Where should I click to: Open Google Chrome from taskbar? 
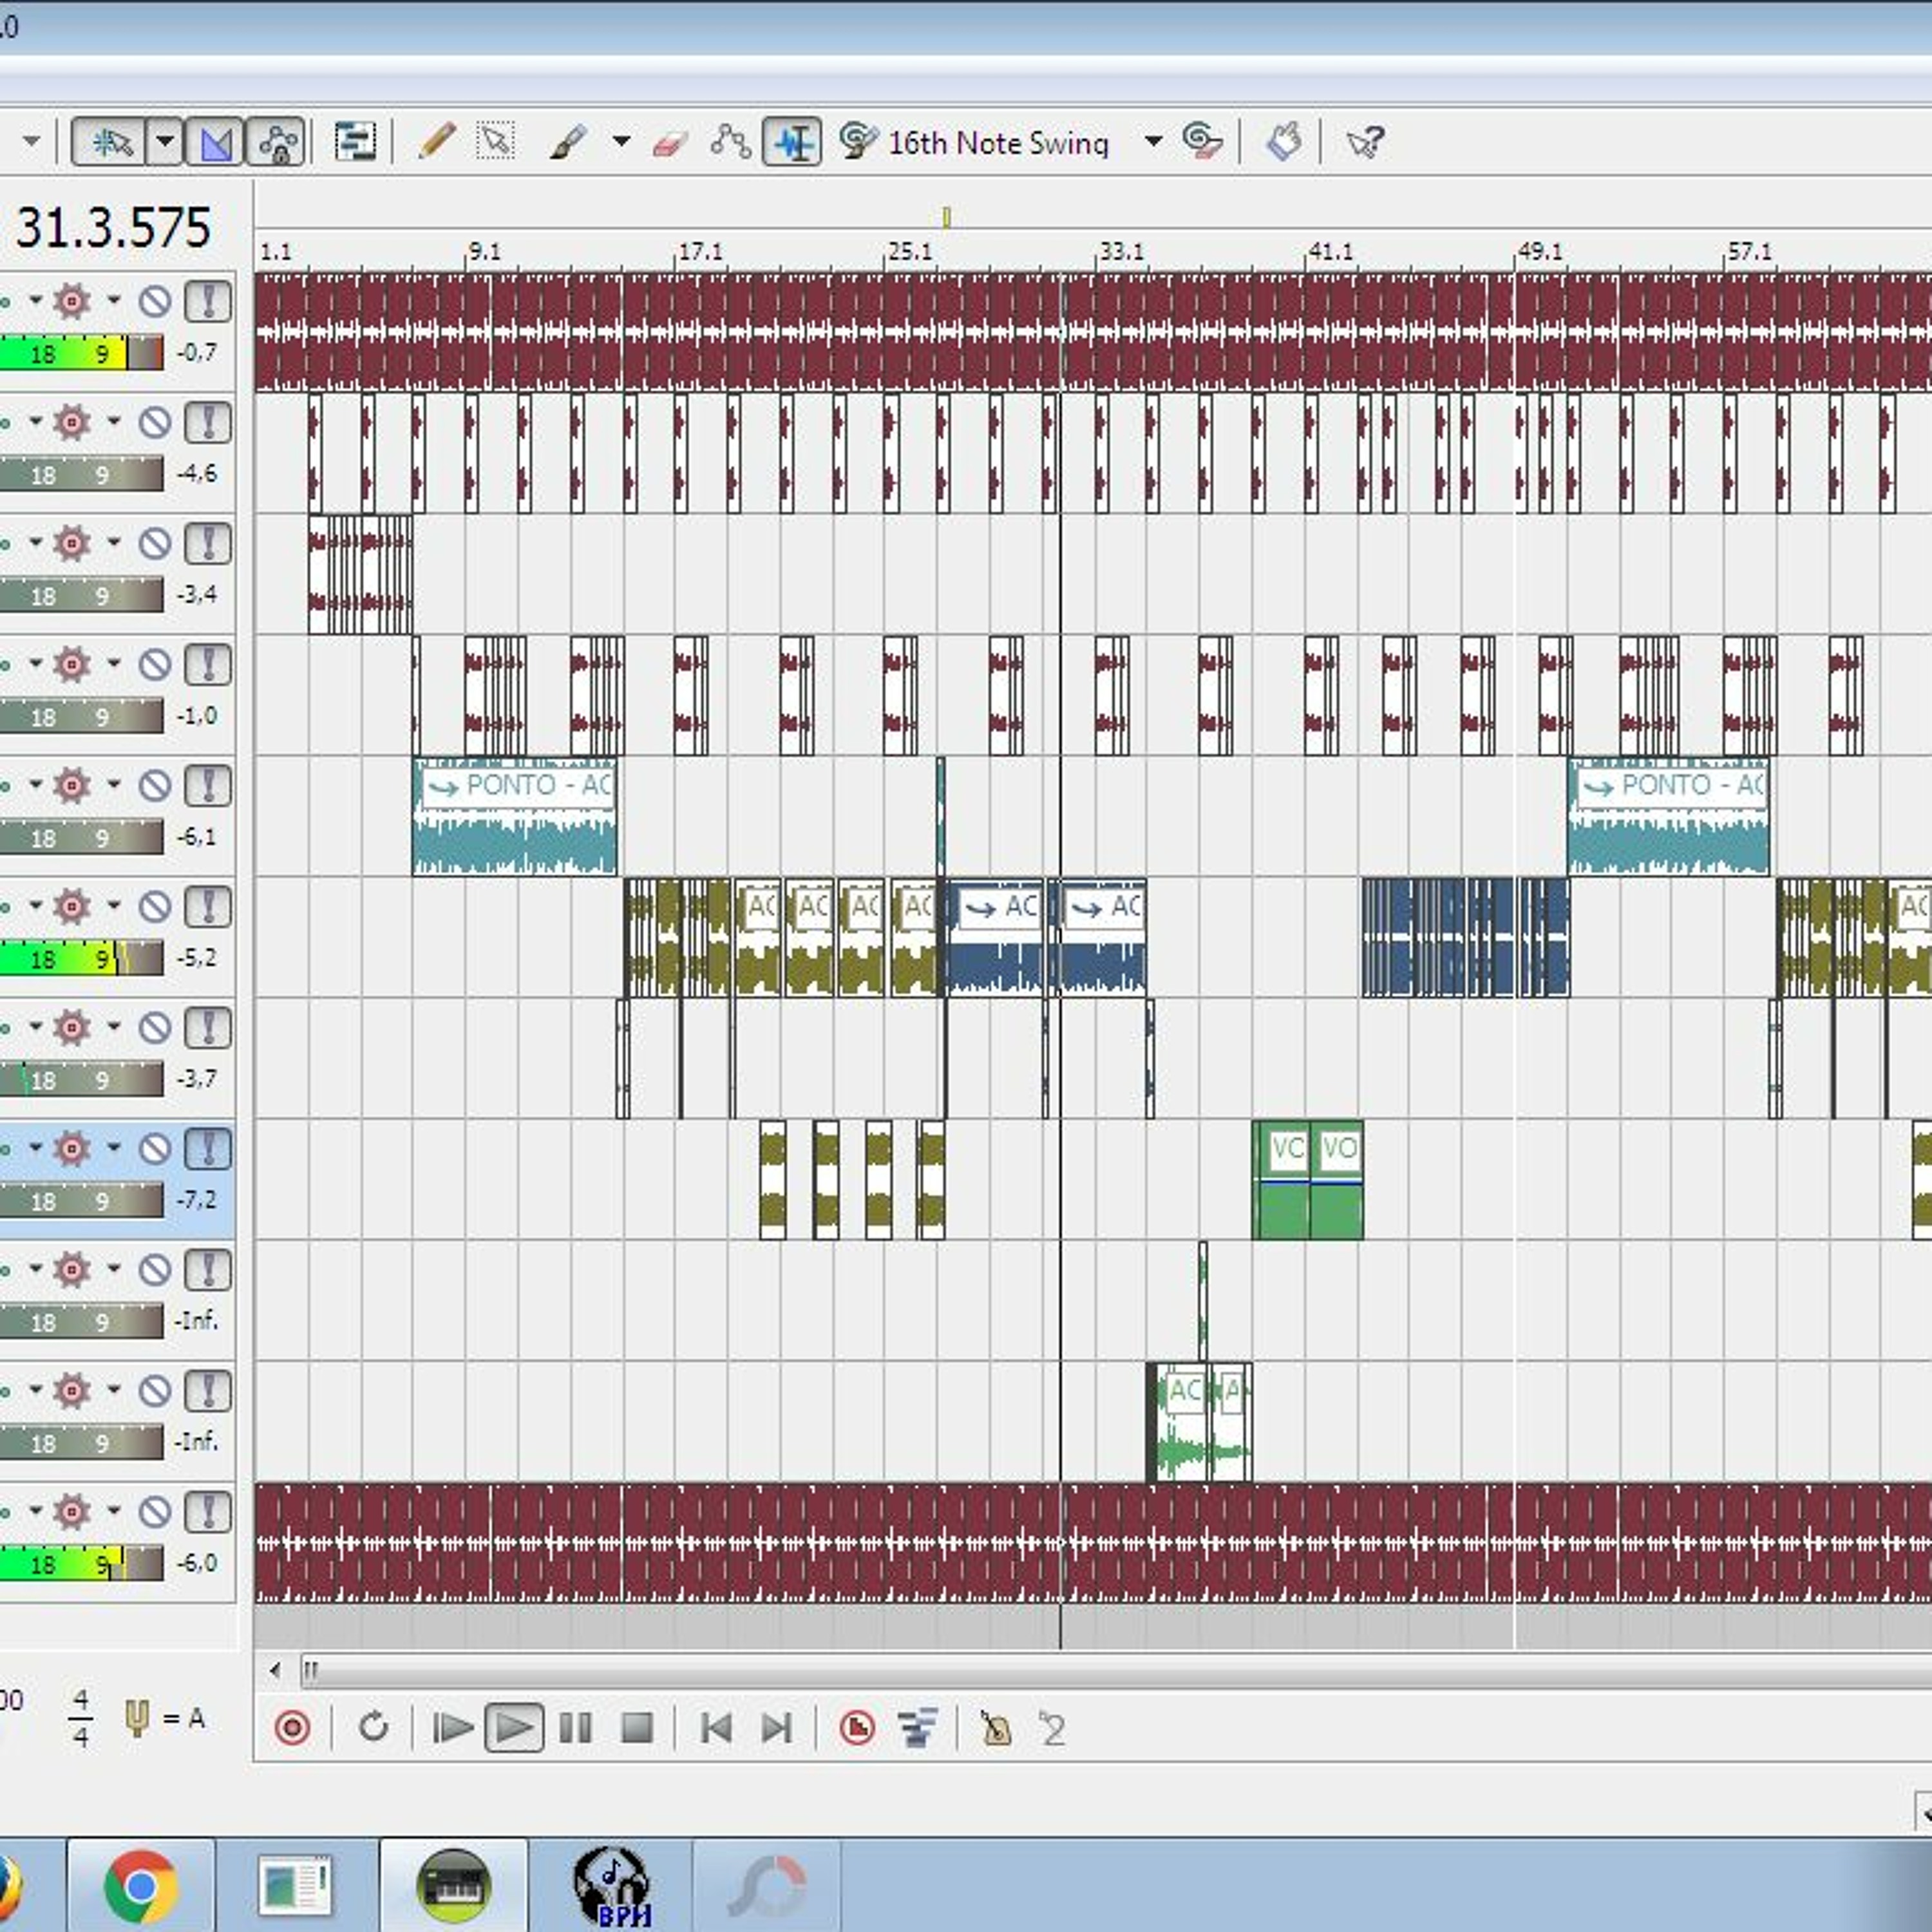point(141,1885)
